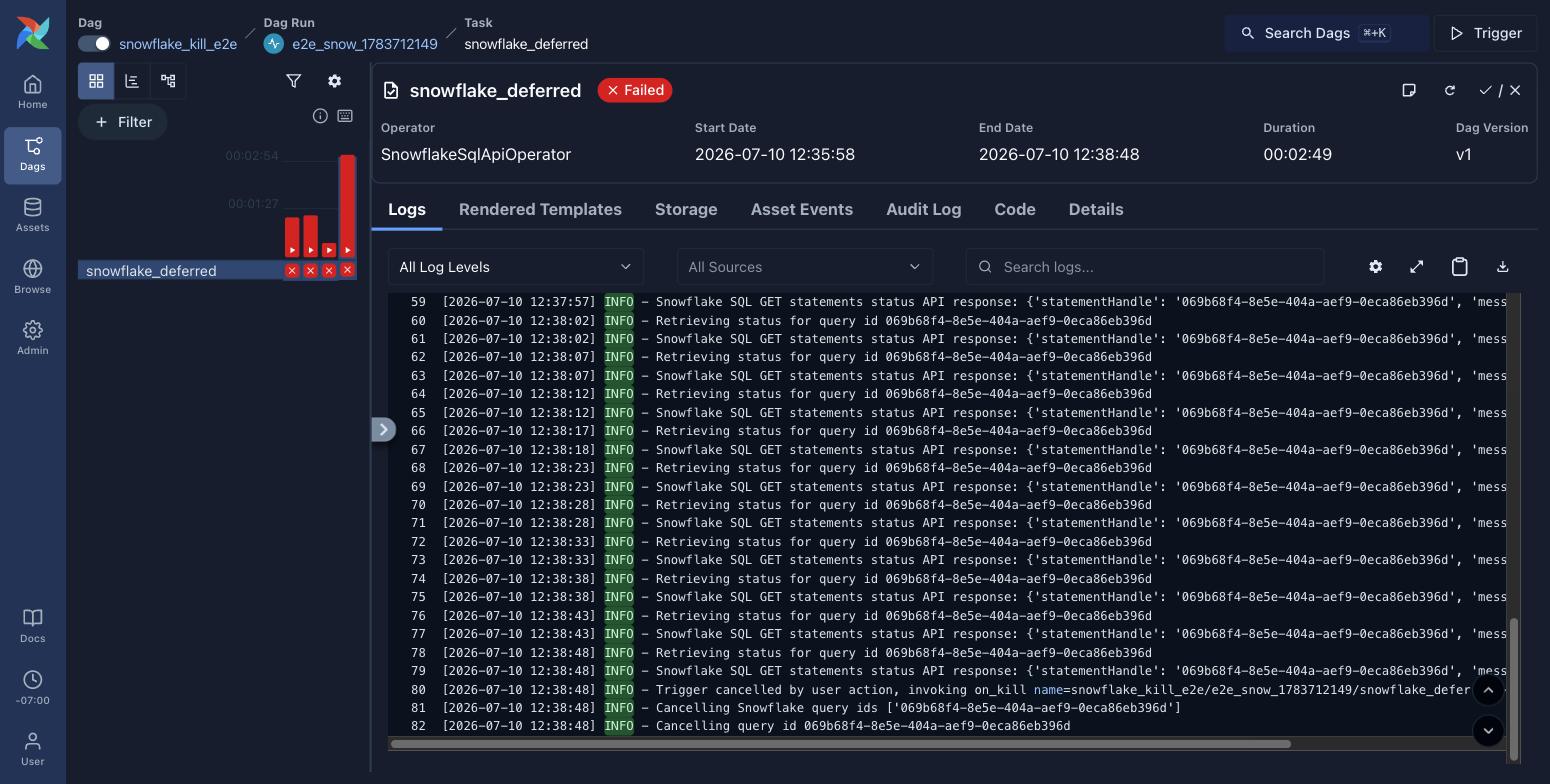Screen dimensions: 1550x784
Task: Click the SnowflakeSqlApiOperator operator value
Action: [x=476, y=154]
